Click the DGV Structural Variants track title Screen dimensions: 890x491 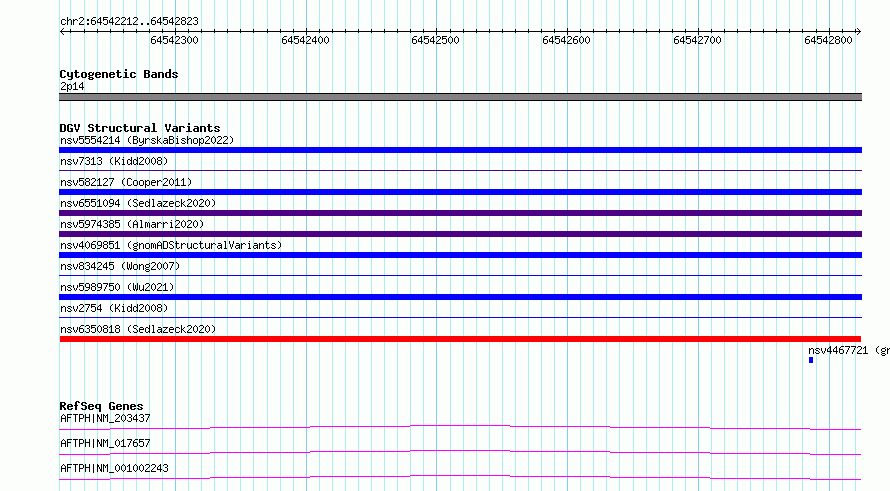point(140,128)
